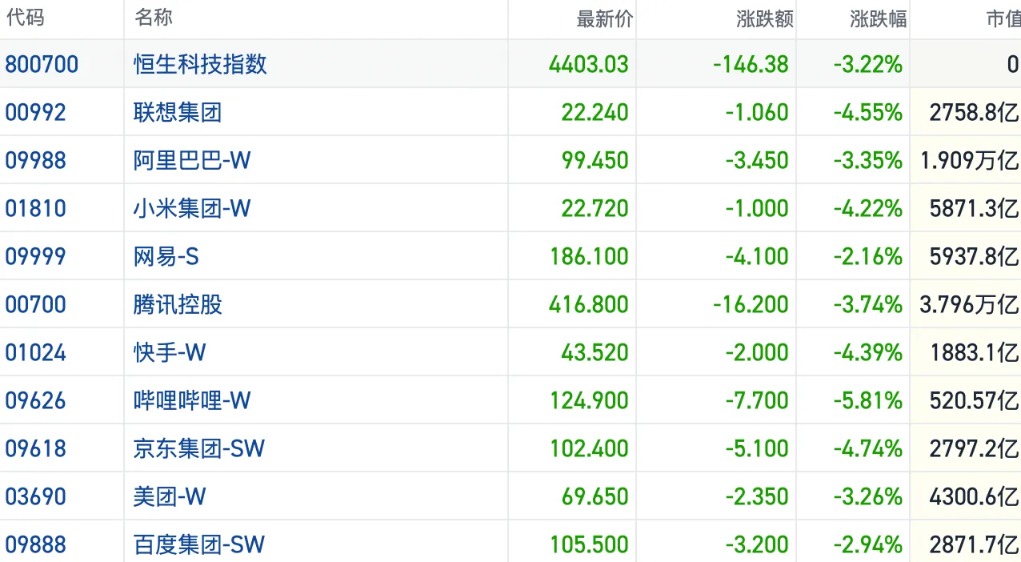Viewport: 1021px width, 562px height.
Task: Open stock code 09988
Action: 35,160
